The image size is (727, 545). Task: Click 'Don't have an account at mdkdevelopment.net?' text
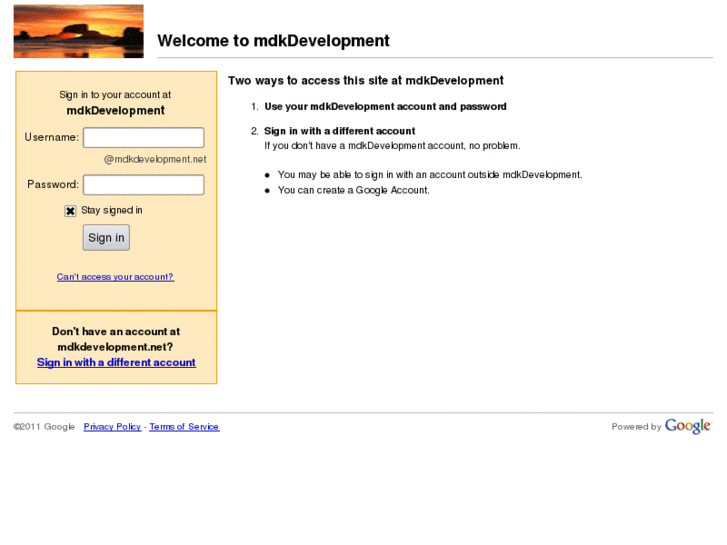(116, 339)
